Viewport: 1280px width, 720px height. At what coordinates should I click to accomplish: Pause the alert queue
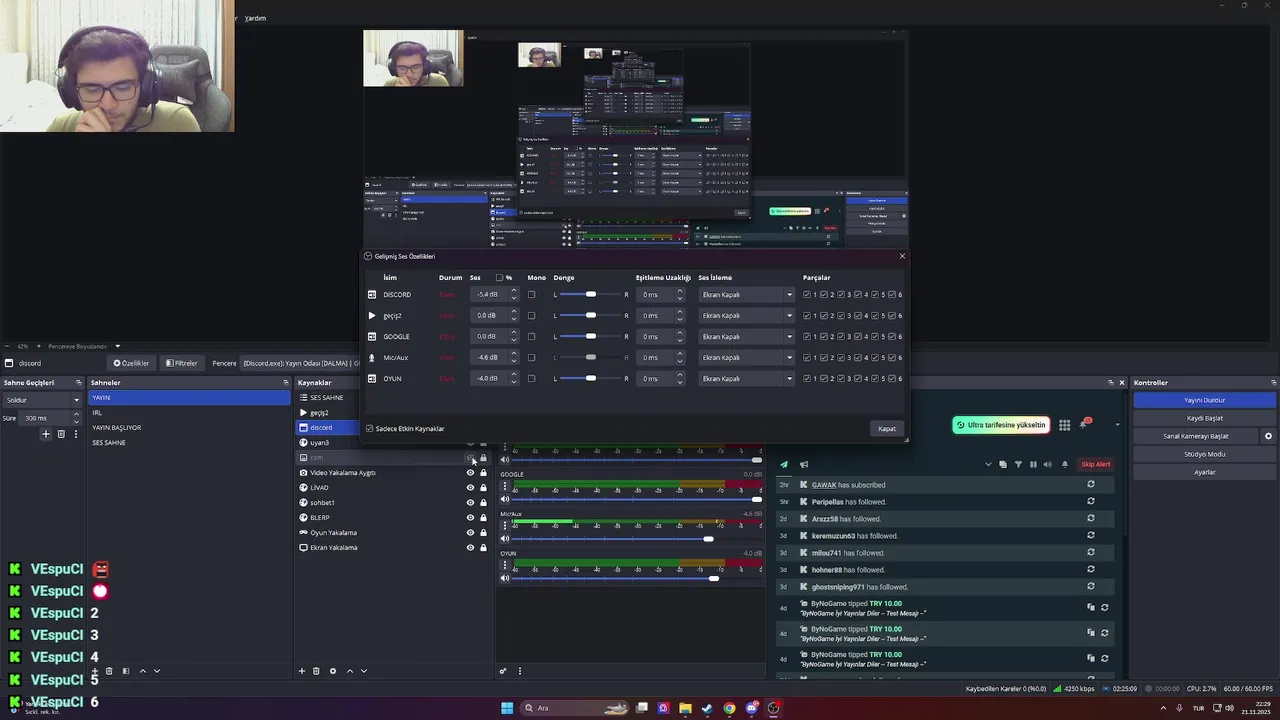point(1033,464)
